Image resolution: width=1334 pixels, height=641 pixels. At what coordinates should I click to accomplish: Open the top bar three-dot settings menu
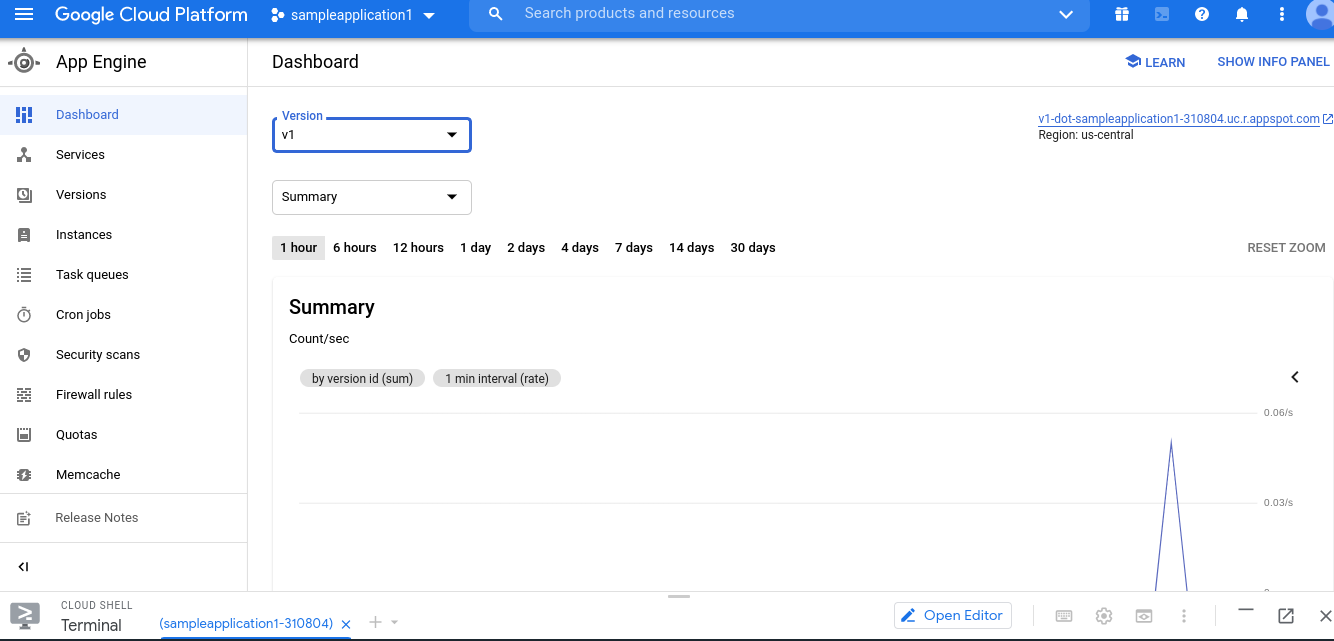tap(1282, 14)
